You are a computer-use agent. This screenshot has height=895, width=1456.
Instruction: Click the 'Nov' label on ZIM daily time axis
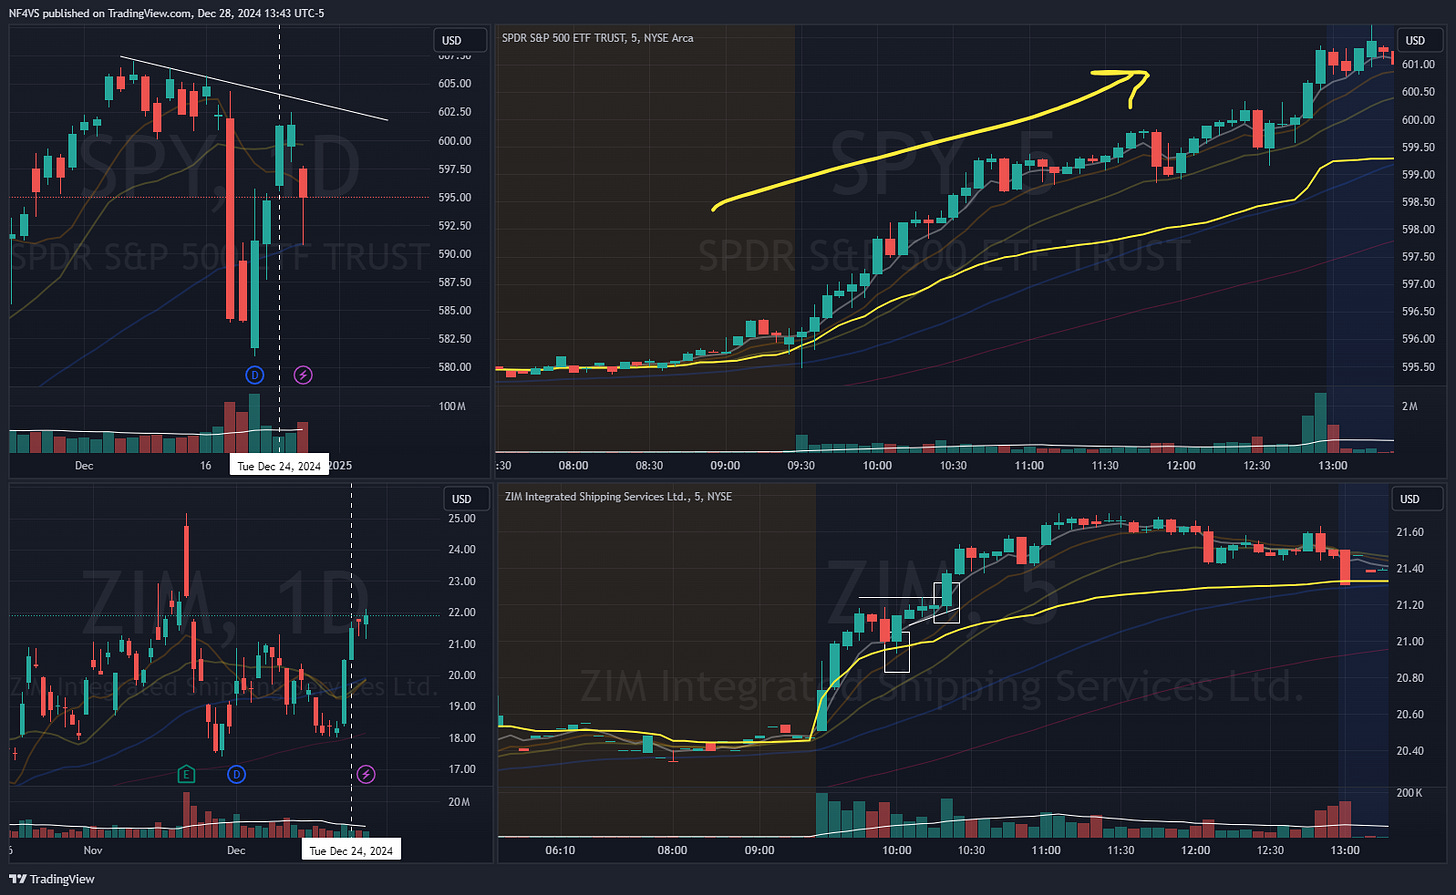pos(93,851)
